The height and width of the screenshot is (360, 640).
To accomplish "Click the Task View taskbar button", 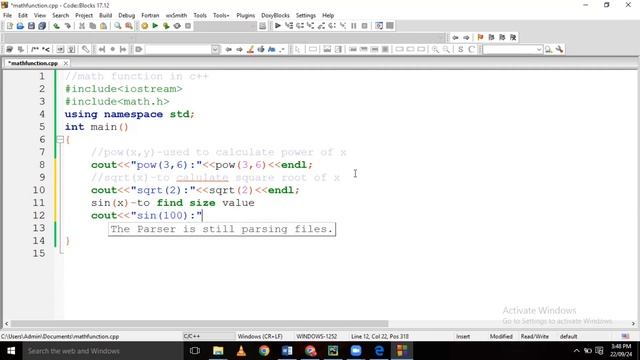I will 195,351.
